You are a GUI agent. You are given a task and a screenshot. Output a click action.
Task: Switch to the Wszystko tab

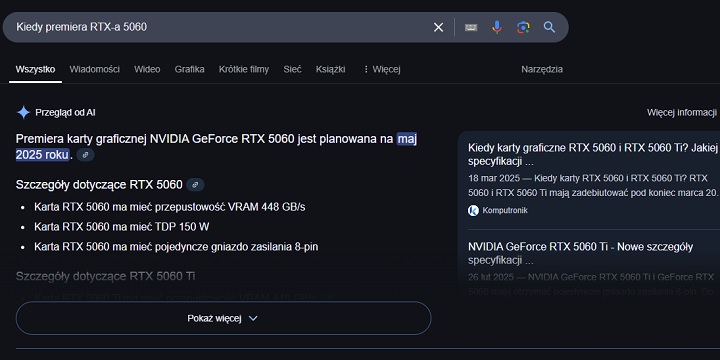point(35,69)
